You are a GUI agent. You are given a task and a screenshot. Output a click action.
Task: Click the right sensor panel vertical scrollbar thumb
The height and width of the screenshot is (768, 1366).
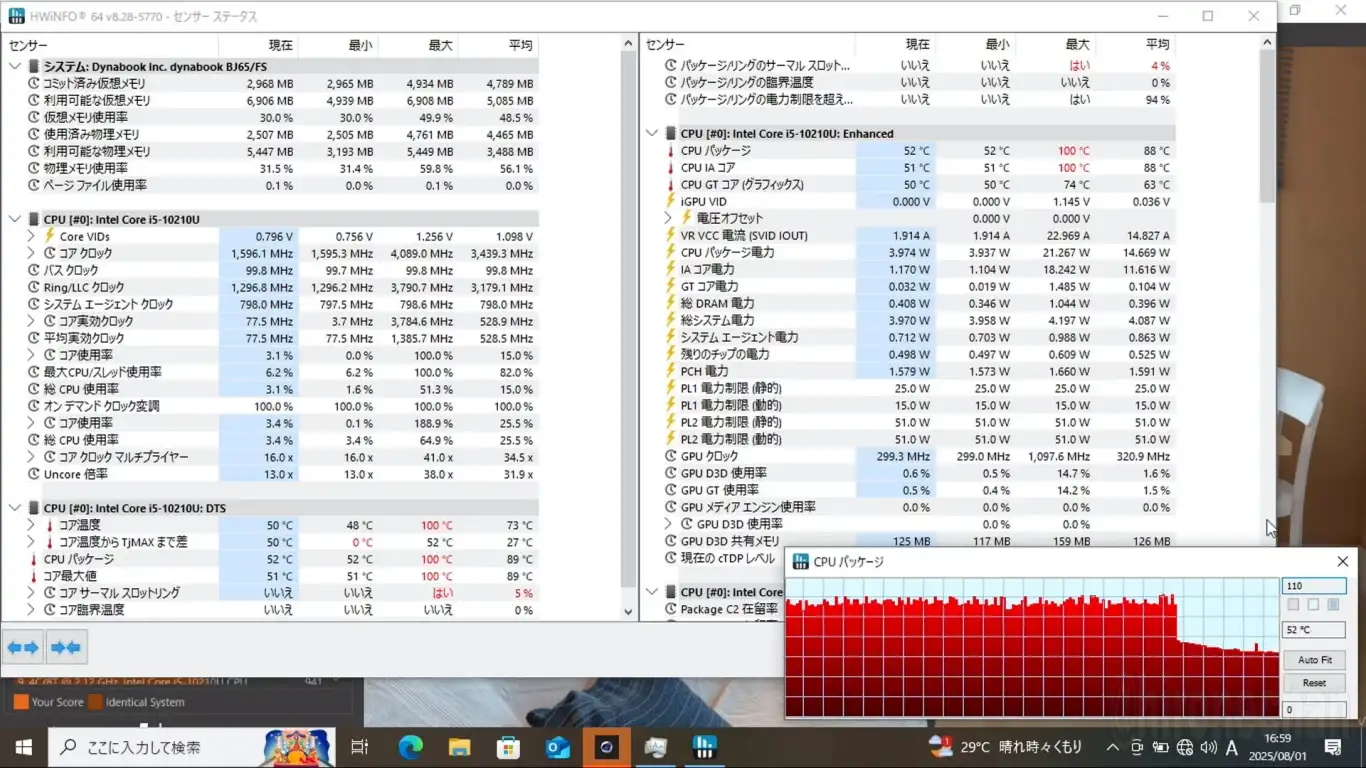click(x=1268, y=125)
